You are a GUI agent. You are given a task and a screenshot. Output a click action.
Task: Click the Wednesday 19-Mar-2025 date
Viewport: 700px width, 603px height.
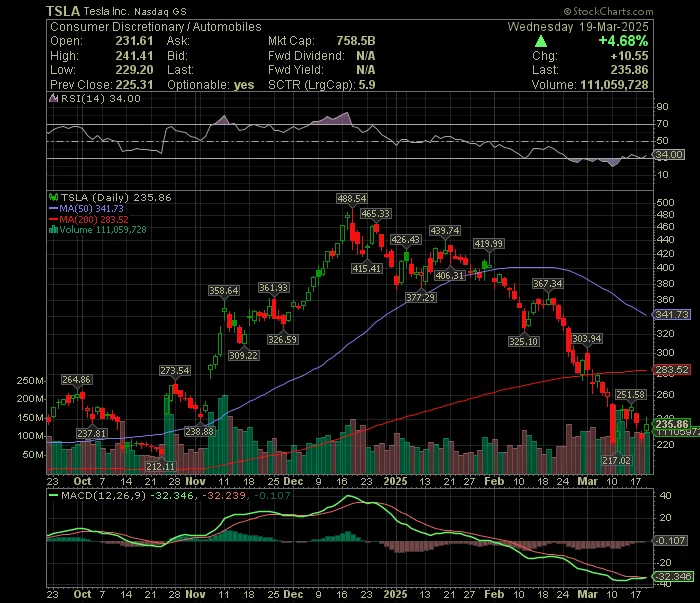tap(578, 27)
